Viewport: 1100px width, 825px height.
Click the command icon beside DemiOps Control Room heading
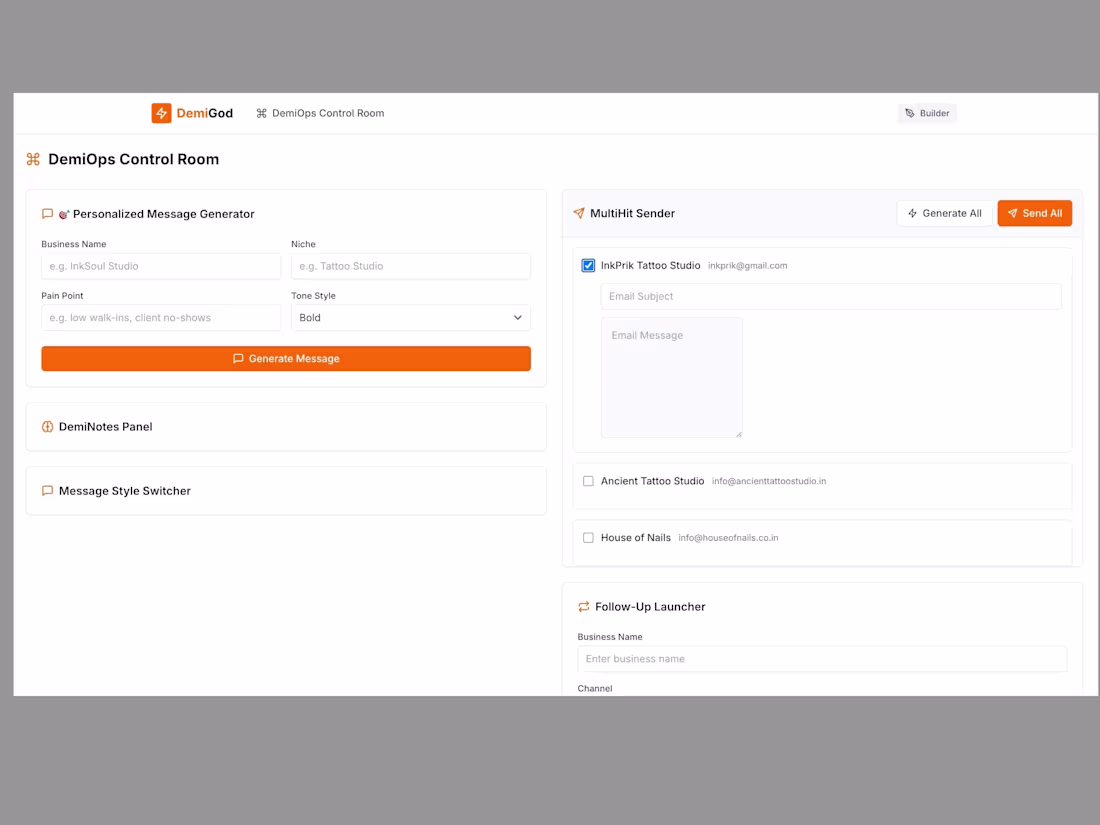(x=33, y=159)
